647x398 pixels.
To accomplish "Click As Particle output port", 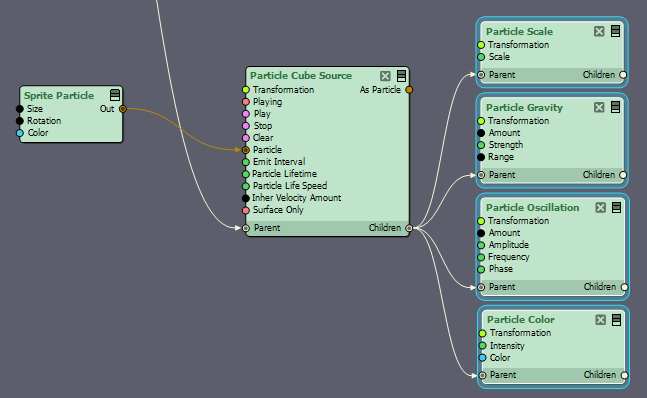I will (x=409, y=90).
